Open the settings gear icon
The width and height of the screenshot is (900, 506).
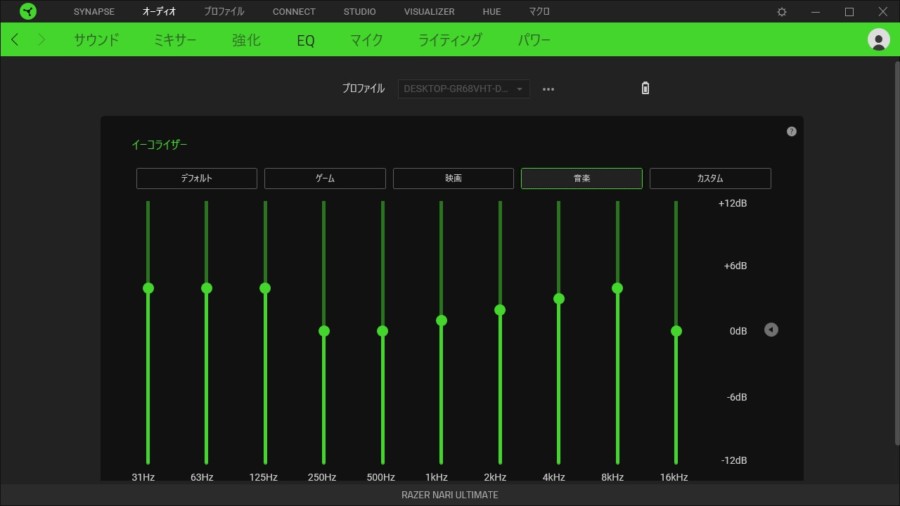coord(782,12)
